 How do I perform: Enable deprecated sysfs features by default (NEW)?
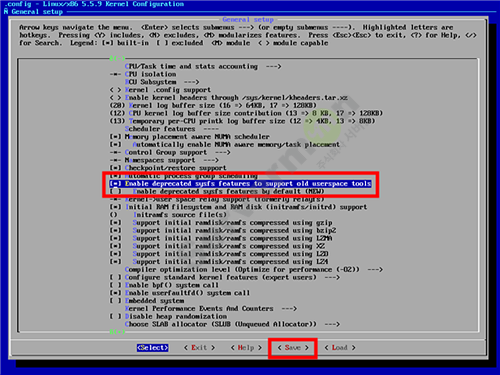point(217,191)
